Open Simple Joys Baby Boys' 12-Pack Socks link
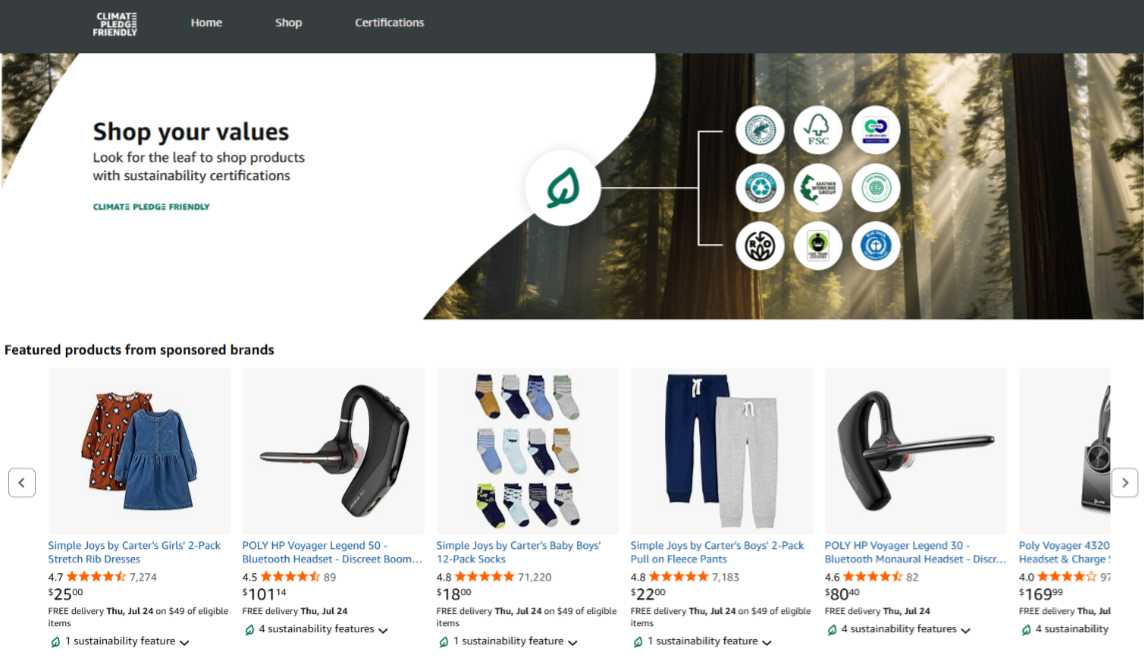This screenshot has height=671, width=1144. coord(519,552)
